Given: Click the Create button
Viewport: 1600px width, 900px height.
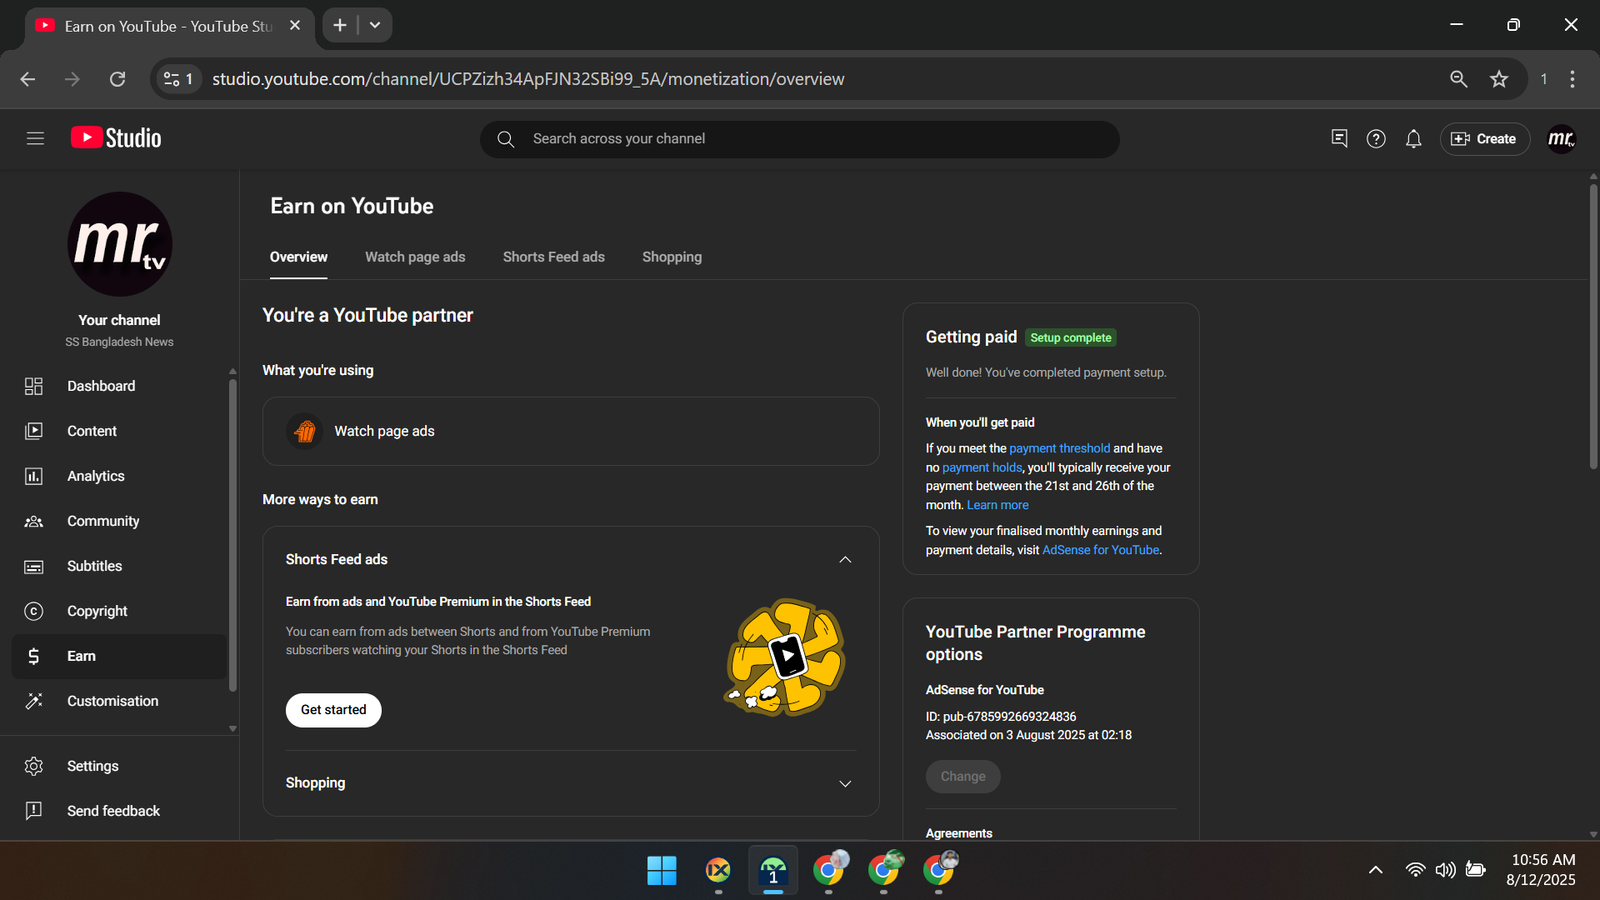Looking at the screenshot, I should 1484,139.
